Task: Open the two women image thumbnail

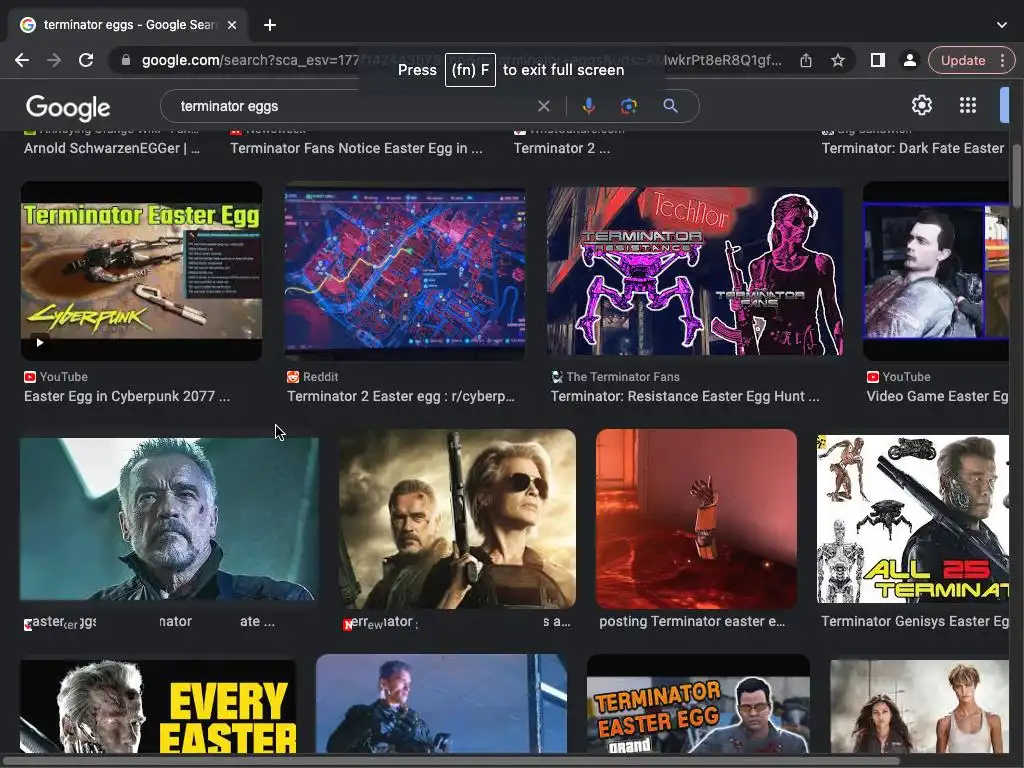Action: [920, 707]
